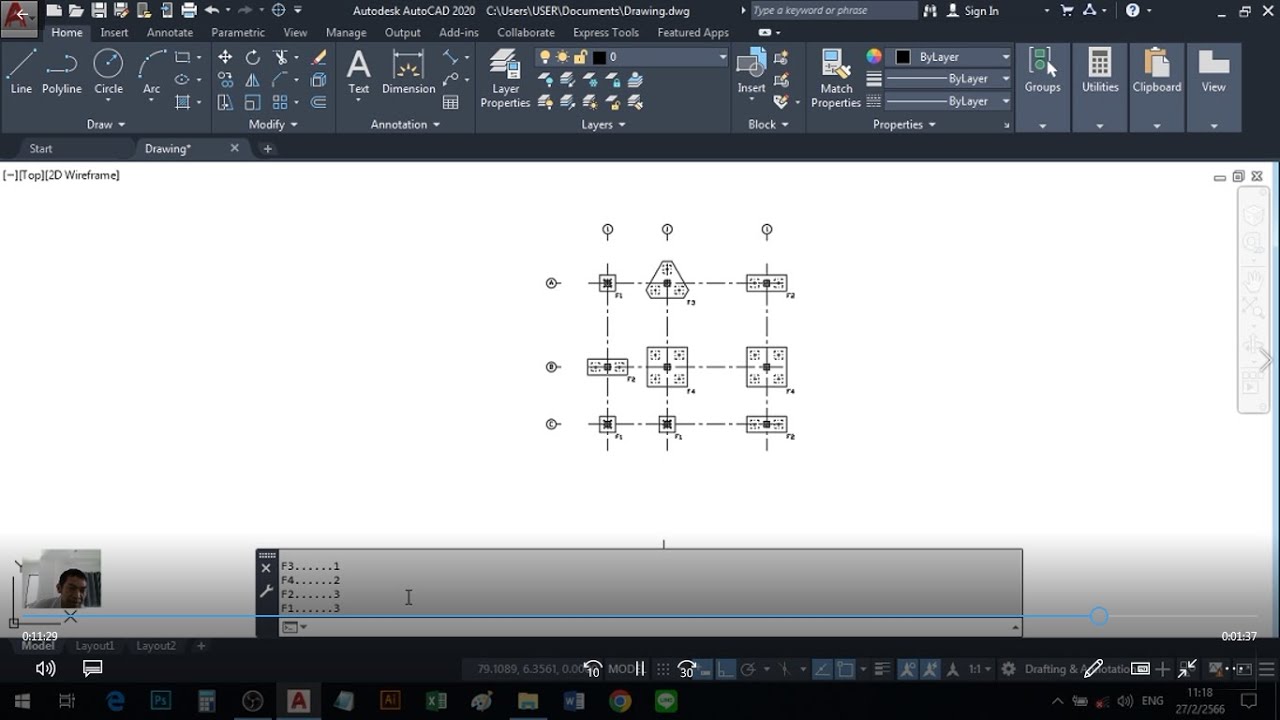Switch to the Parametric ribbon tab

click(x=238, y=33)
